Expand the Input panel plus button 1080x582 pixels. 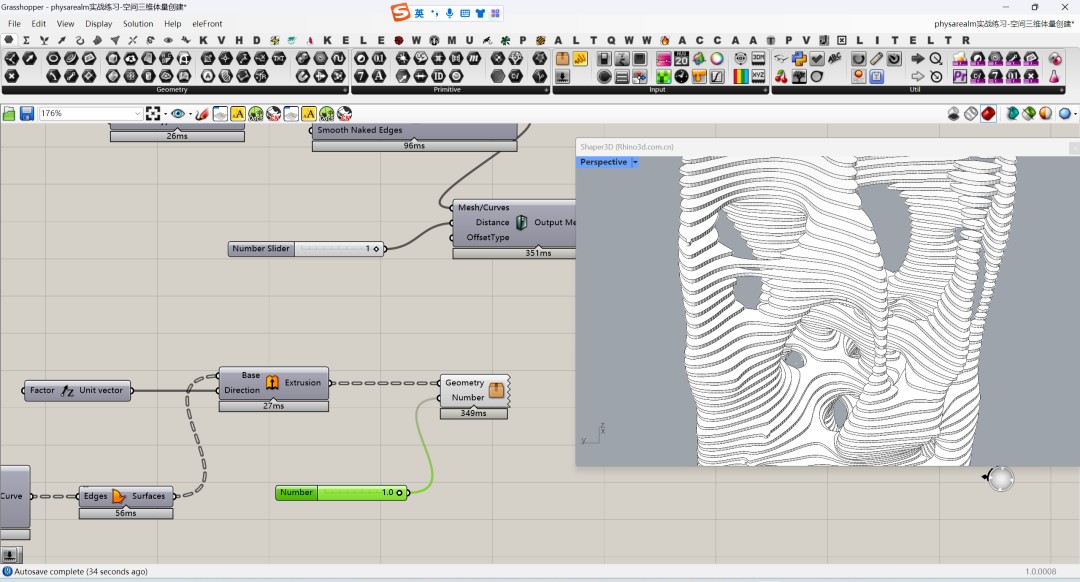(x=765, y=90)
